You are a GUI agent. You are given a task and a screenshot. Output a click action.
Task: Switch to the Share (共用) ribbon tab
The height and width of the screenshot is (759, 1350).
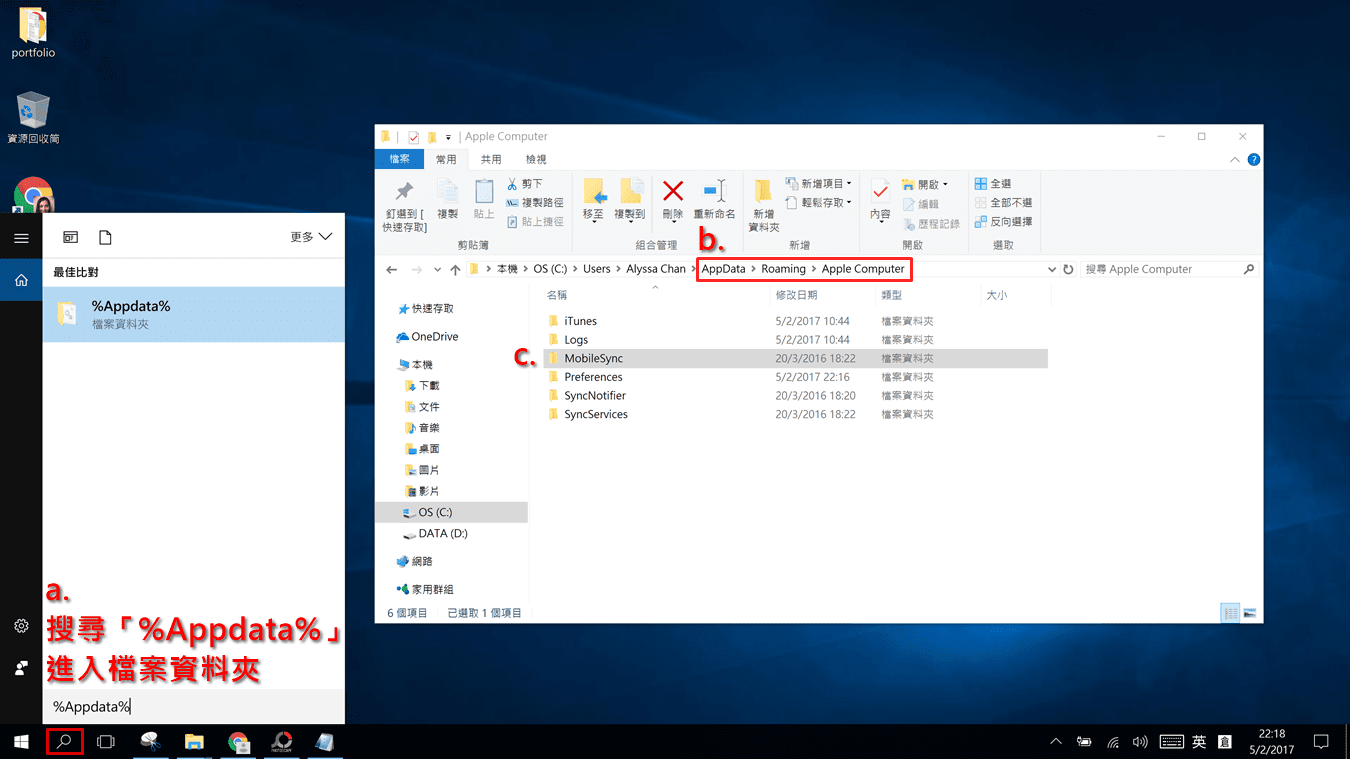[x=491, y=159]
